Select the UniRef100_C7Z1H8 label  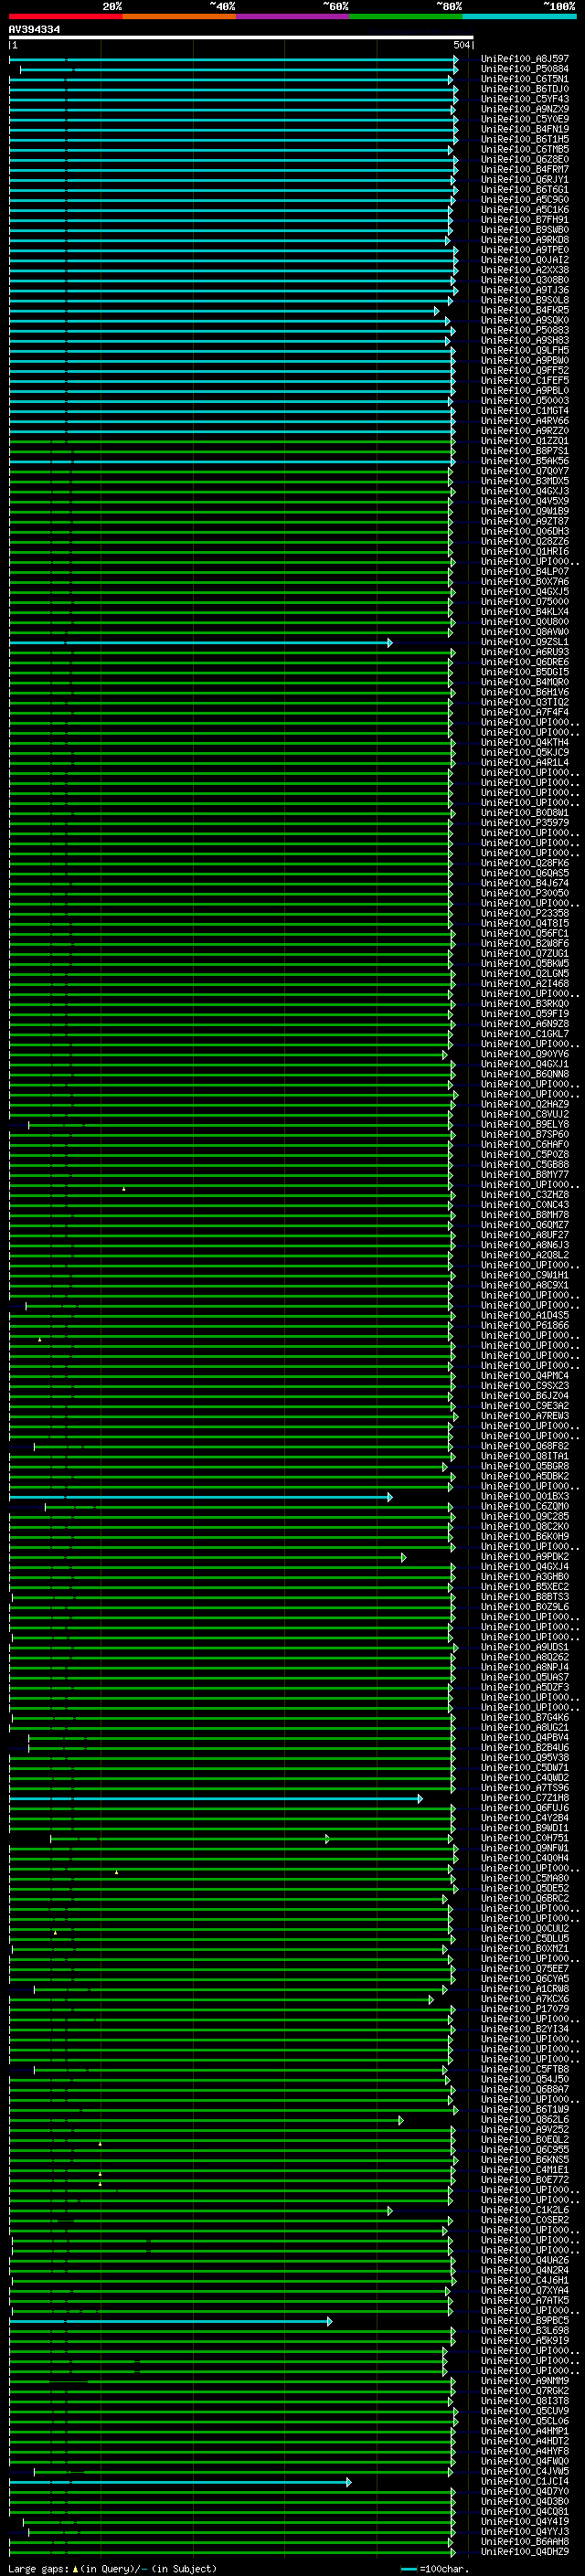pos(525,1798)
